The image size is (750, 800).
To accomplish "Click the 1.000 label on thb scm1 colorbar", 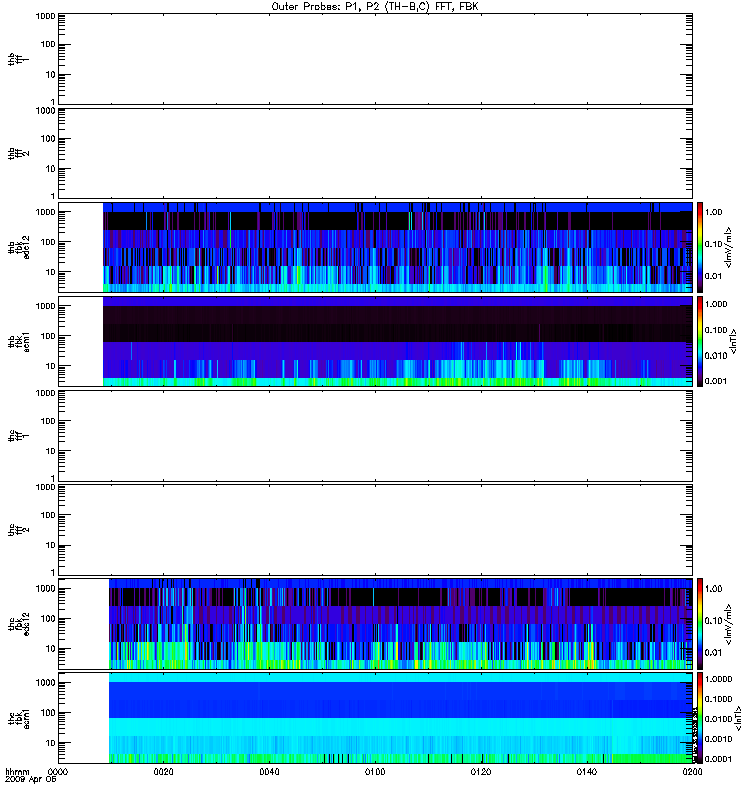I will (x=716, y=304).
